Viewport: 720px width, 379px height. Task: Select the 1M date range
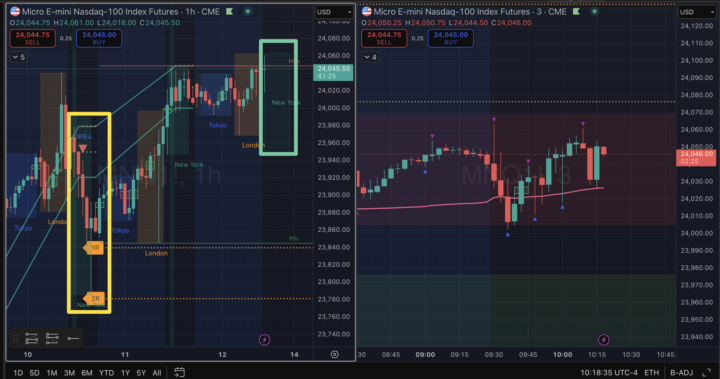[x=52, y=373]
